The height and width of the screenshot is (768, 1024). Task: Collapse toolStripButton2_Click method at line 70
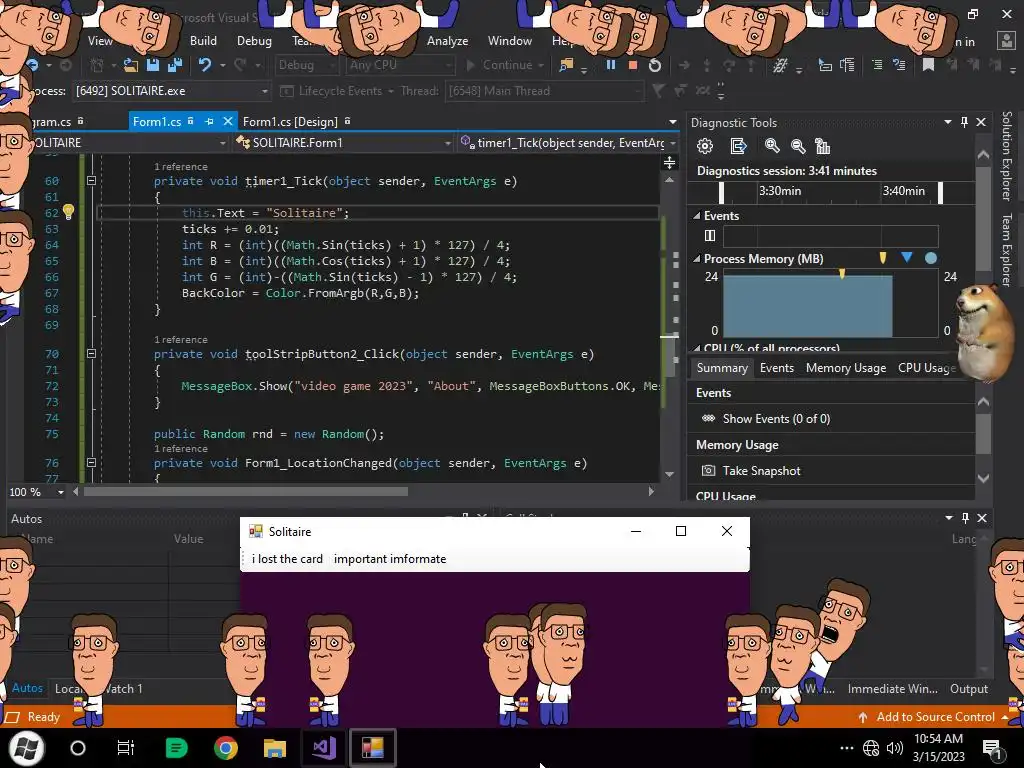tap(91, 353)
